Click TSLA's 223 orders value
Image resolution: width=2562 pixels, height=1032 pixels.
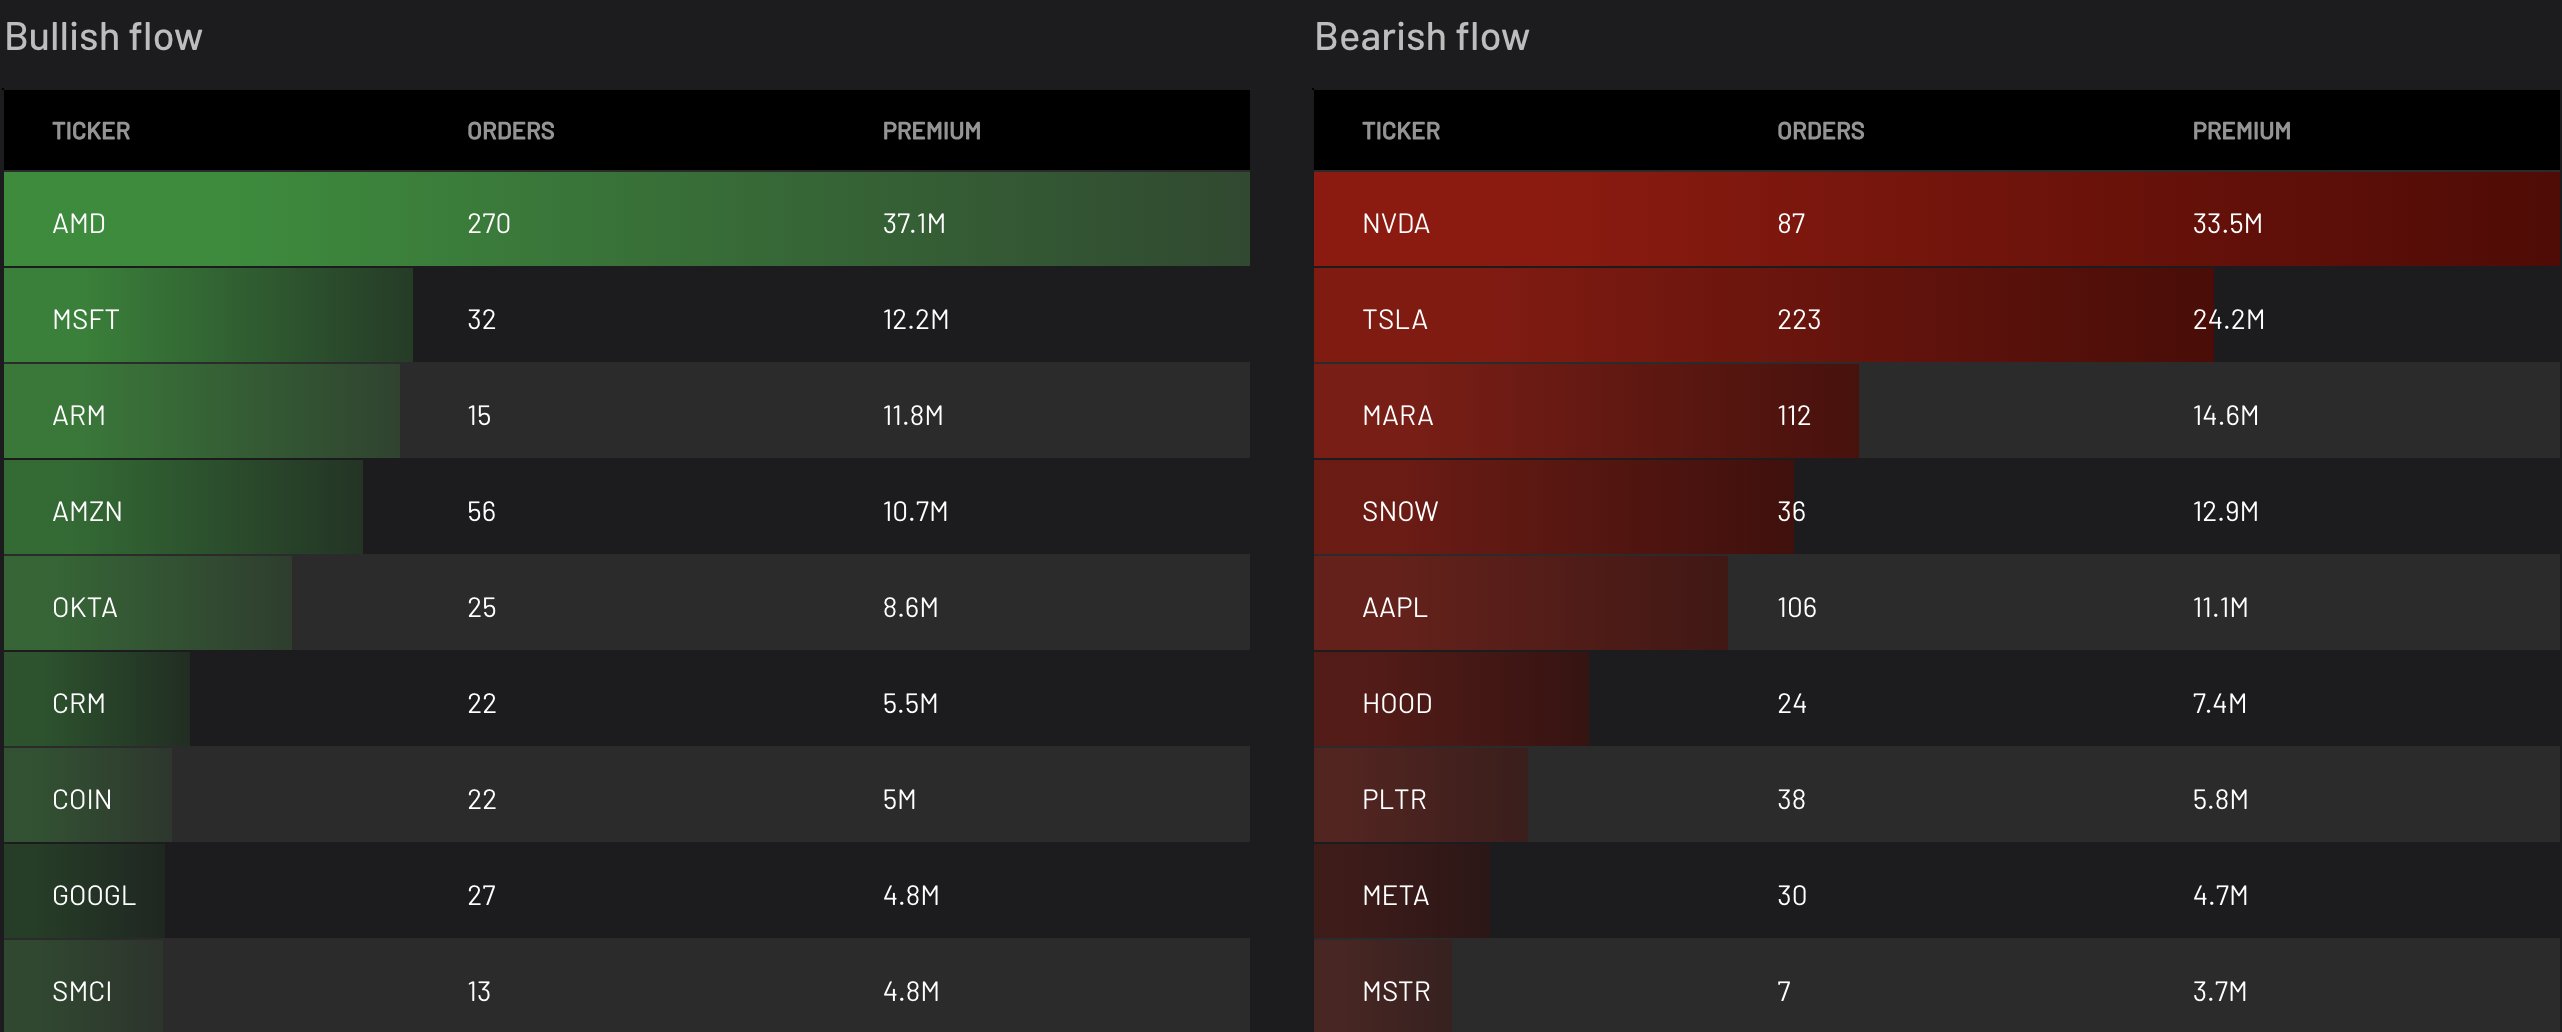(1799, 319)
